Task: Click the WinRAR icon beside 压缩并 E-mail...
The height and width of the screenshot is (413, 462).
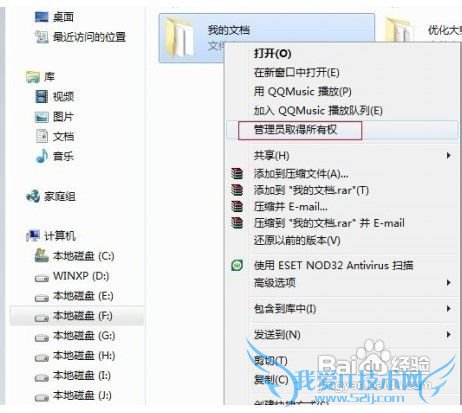Action: pyautogui.click(x=237, y=206)
